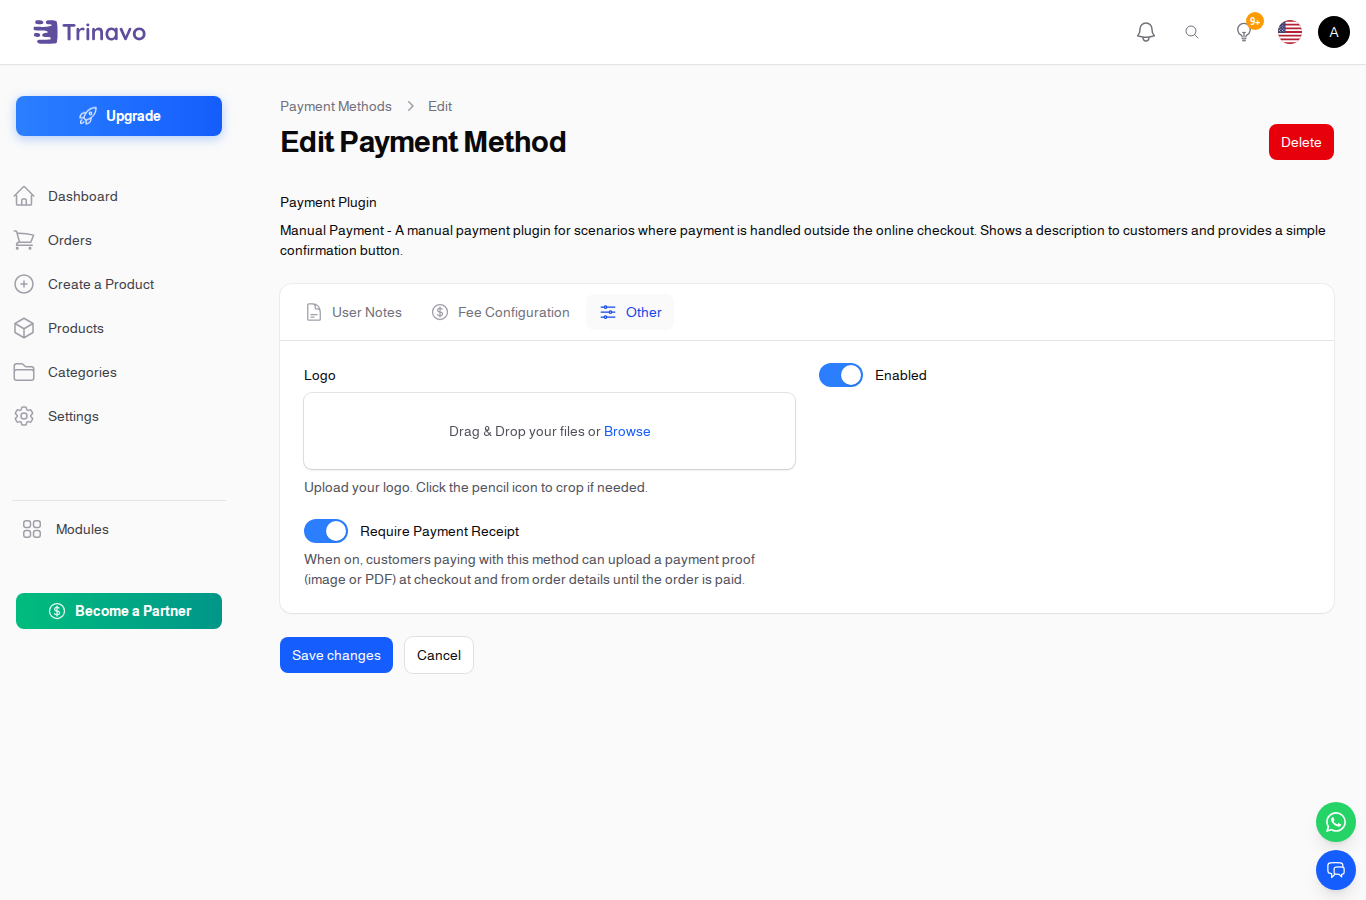Click the Modules grid icon
Viewport: 1366px width, 900px height.
32,529
